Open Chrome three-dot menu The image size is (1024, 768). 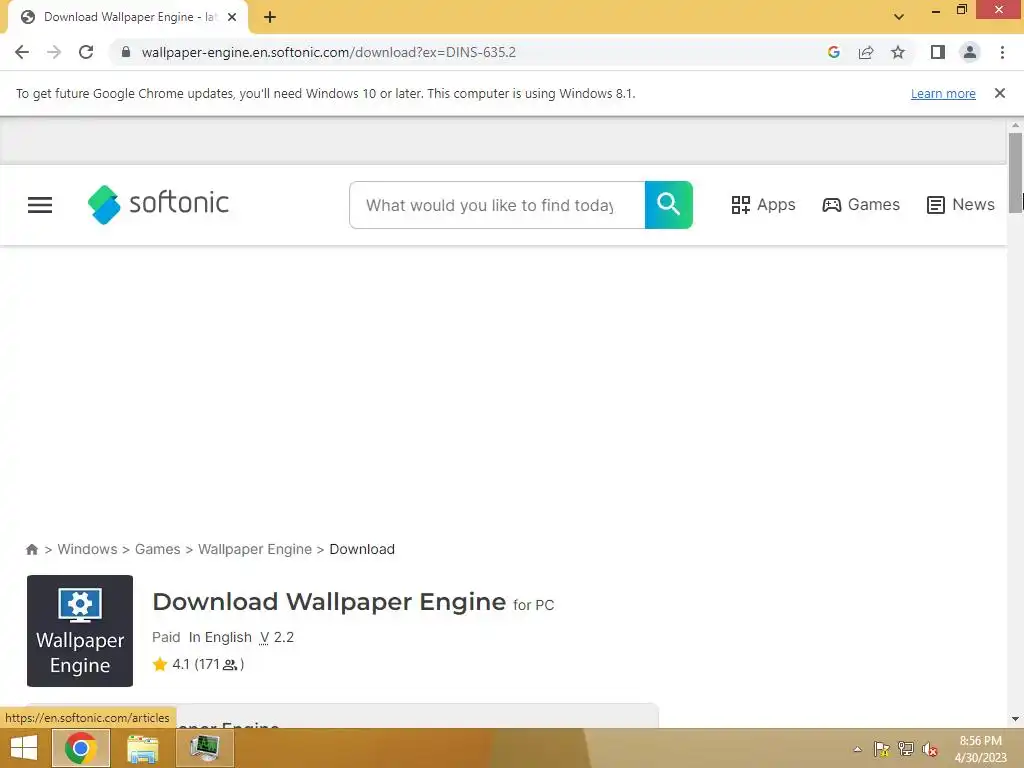(1002, 52)
